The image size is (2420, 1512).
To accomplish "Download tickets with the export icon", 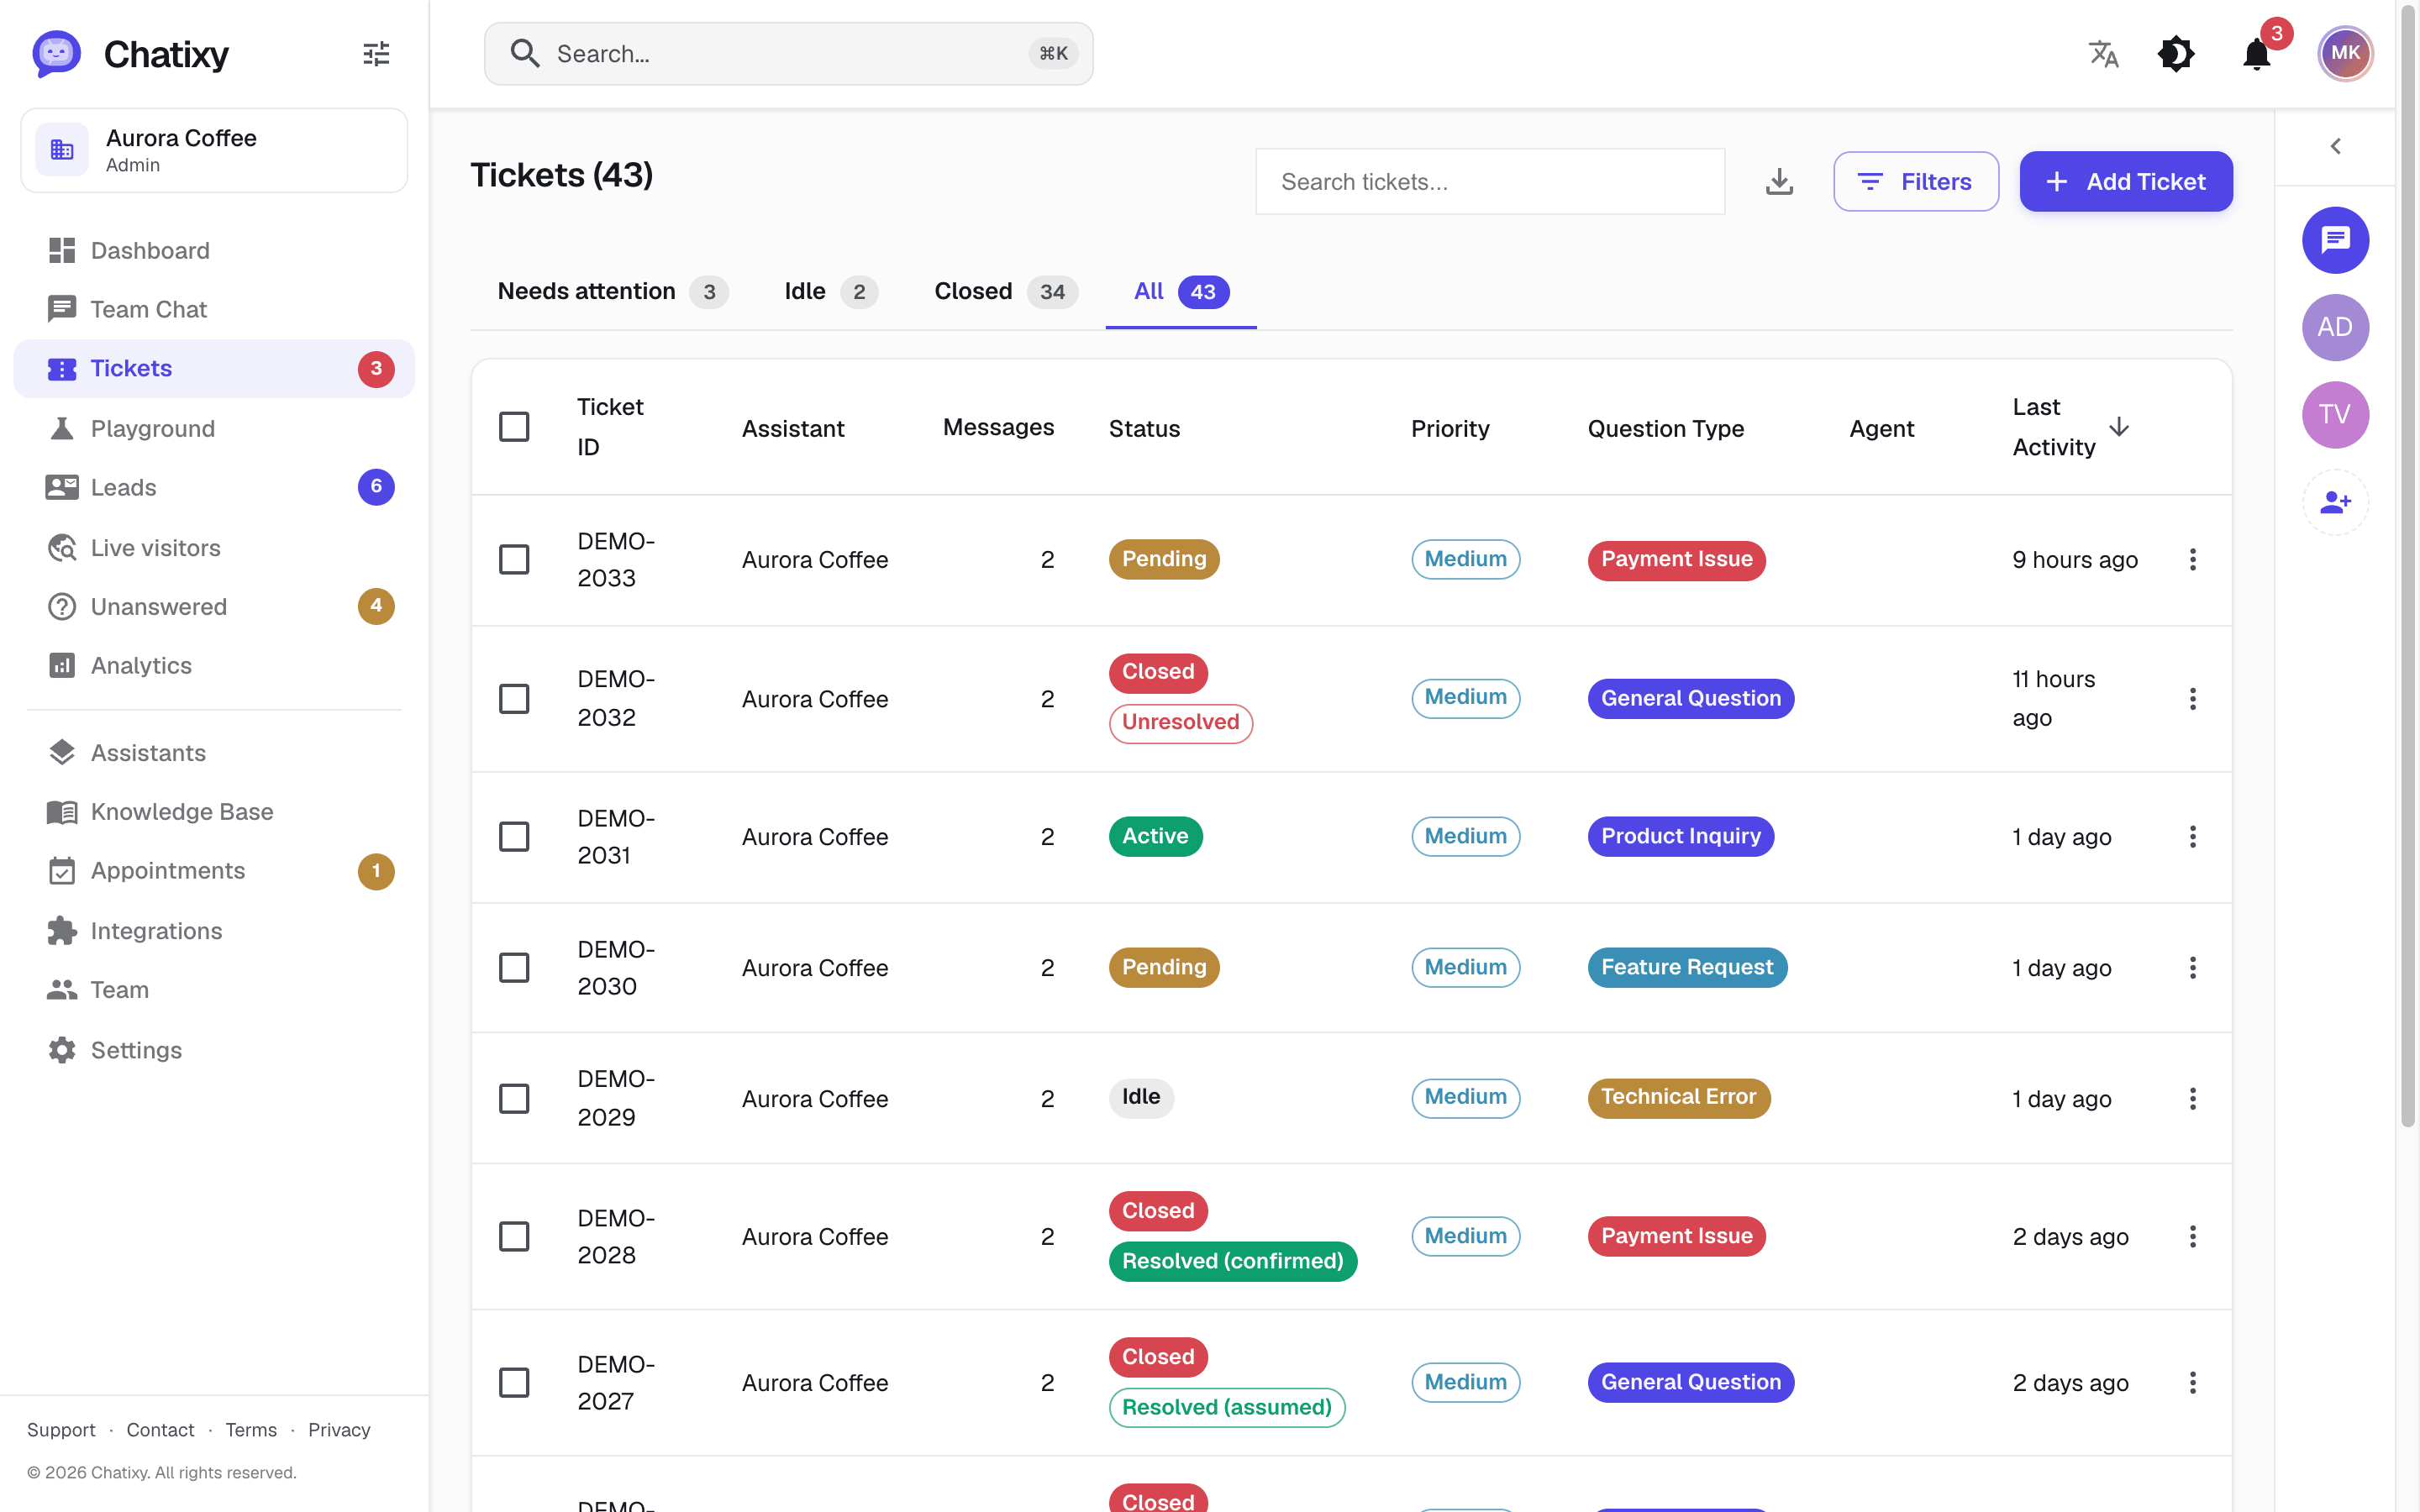I will (1779, 182).
